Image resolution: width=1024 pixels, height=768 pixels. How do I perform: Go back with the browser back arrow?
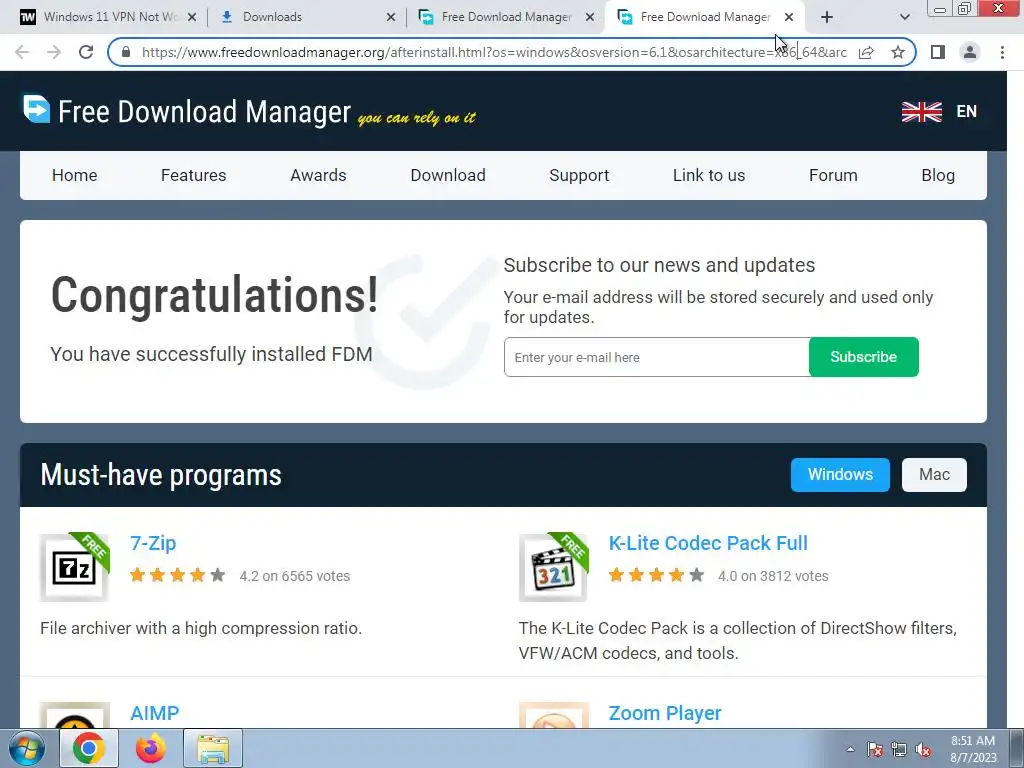(x=22, y=52)
